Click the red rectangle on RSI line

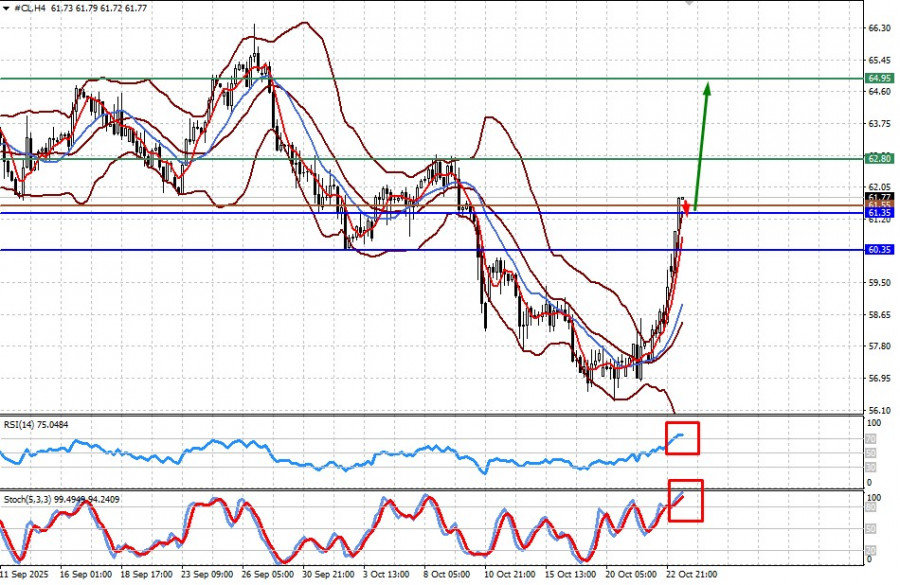point(682,437)
